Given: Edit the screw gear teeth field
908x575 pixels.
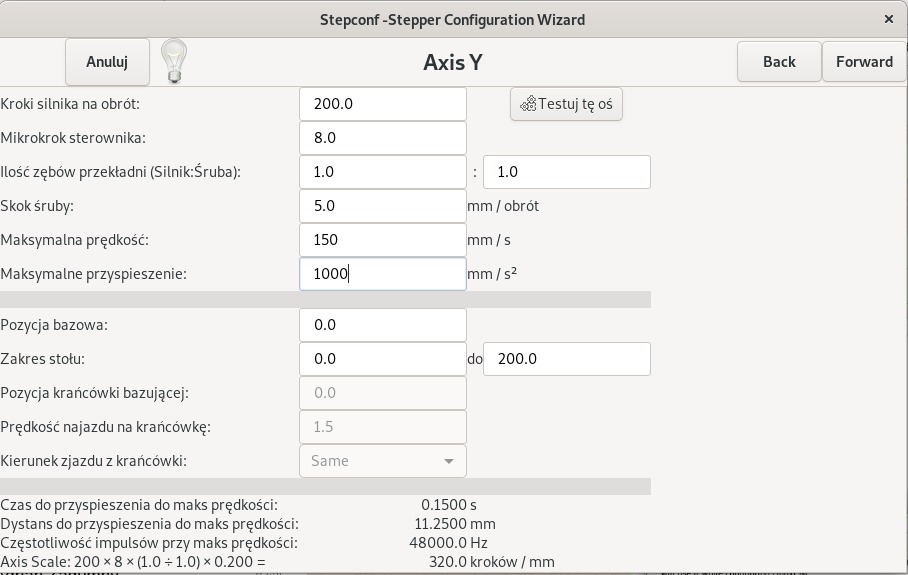Looking at the screenshot, I should click(x=567, y=172).
